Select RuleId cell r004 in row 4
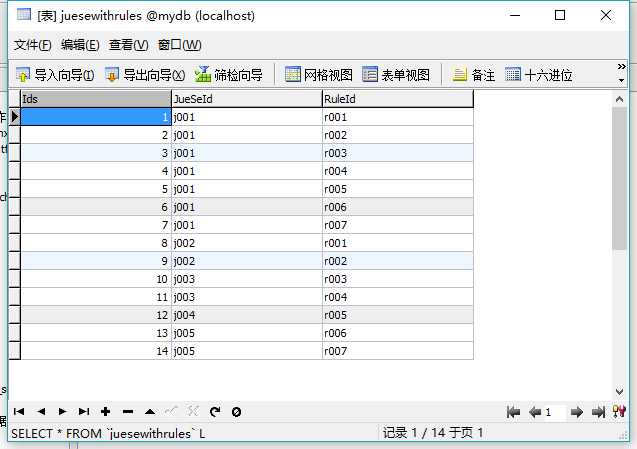Screen dimensions: 637x449 pyautogui.click(x=398, y=171)
